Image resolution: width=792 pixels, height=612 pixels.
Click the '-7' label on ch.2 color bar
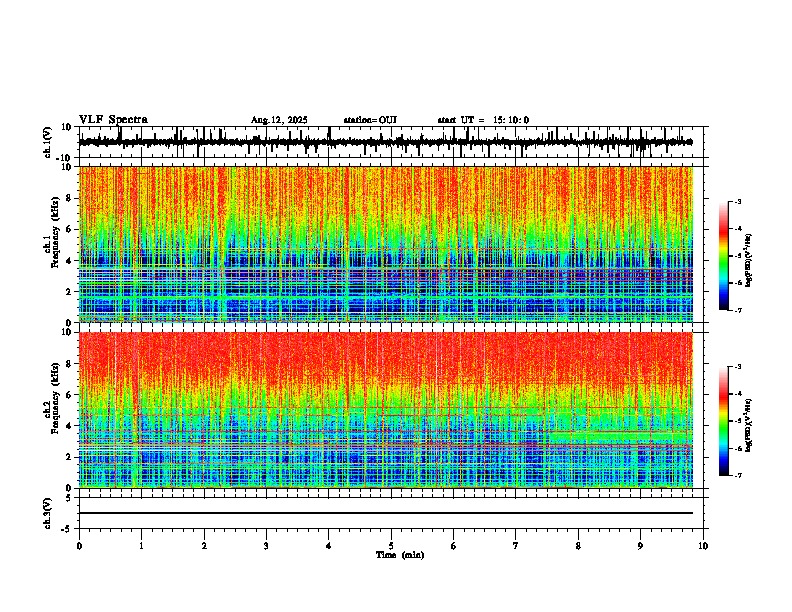coord(737,475)
